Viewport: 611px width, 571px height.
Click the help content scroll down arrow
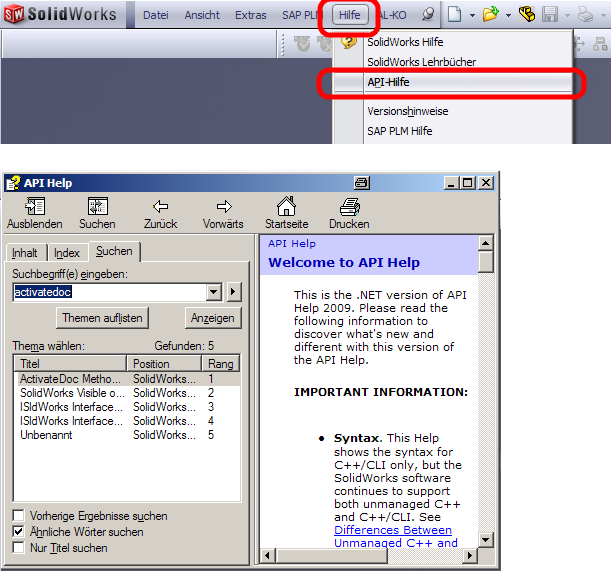[486, 540]
